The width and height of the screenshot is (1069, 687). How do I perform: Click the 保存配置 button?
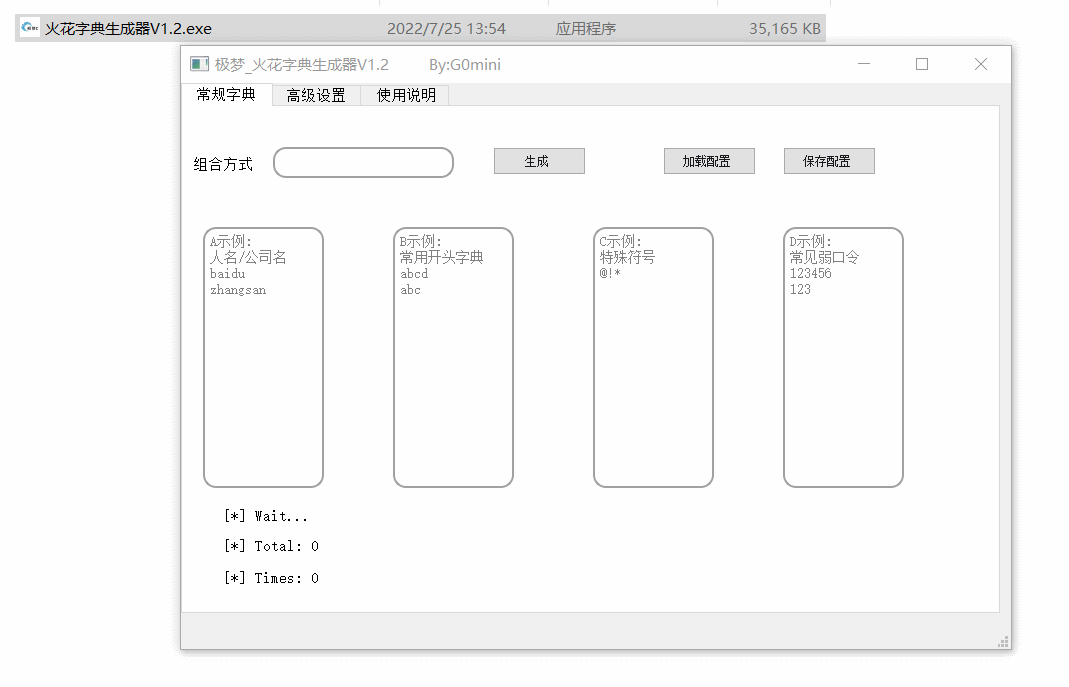pyautogui.click(x=829, y=161)
